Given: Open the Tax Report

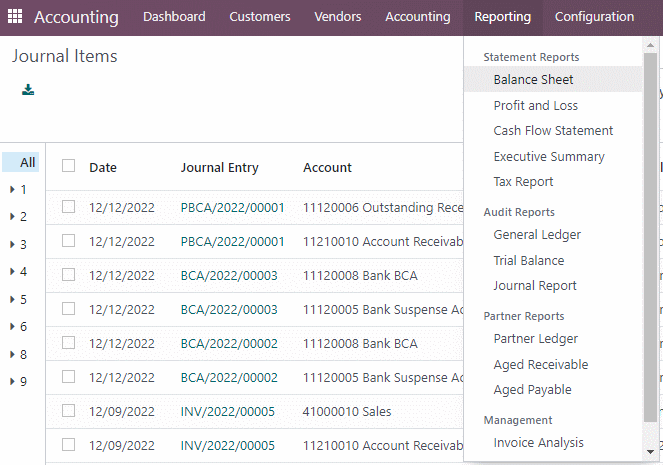Looking at the screenshot, I should point(523,182).
